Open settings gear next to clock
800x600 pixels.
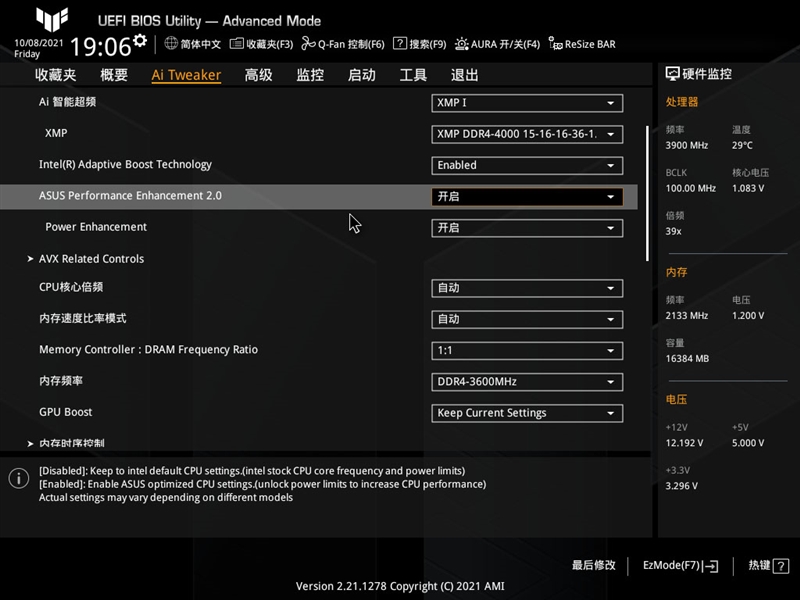tap(140, 40)
